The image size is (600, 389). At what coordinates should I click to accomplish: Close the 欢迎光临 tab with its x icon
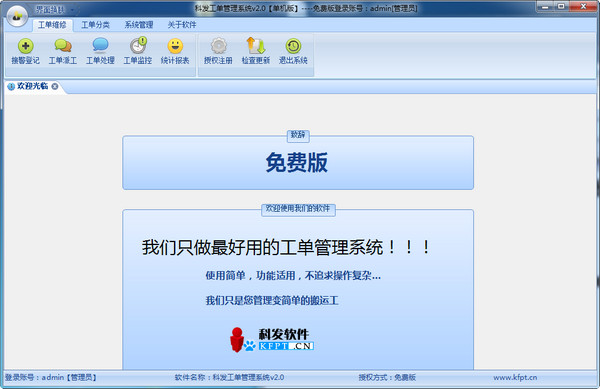point(55,86)
